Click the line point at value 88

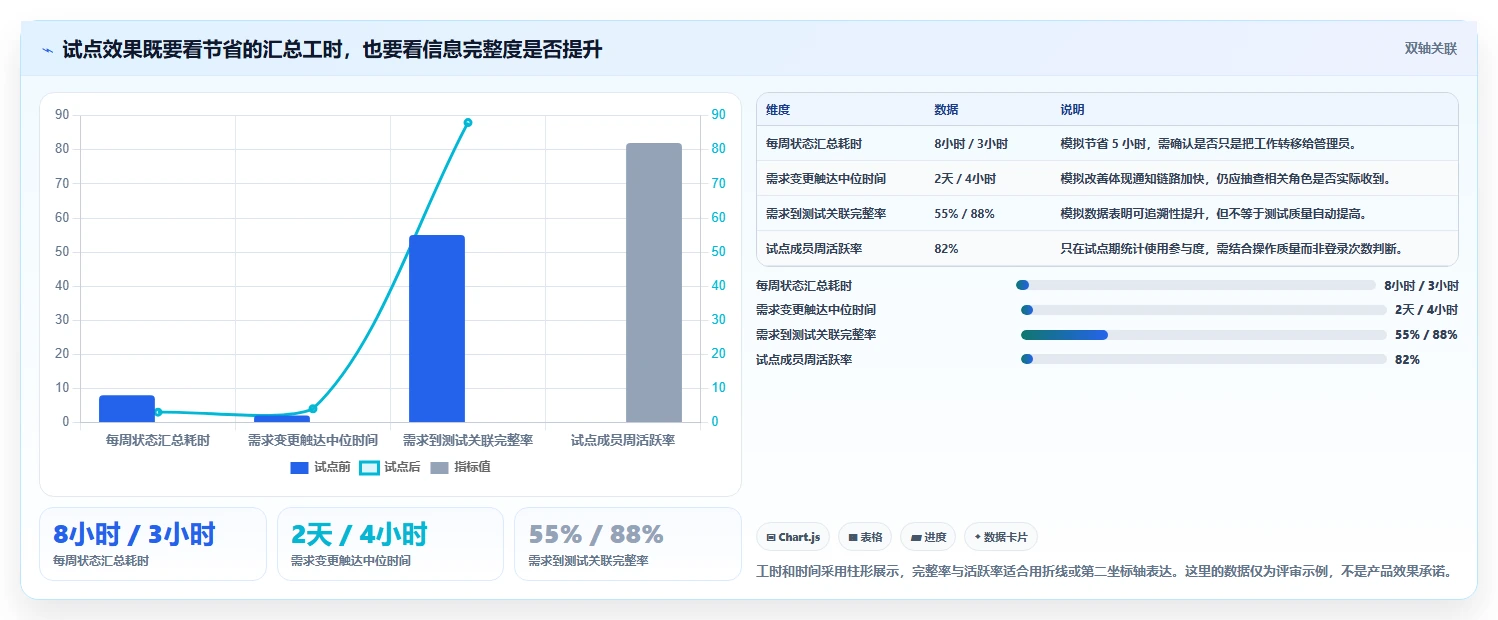468,122
